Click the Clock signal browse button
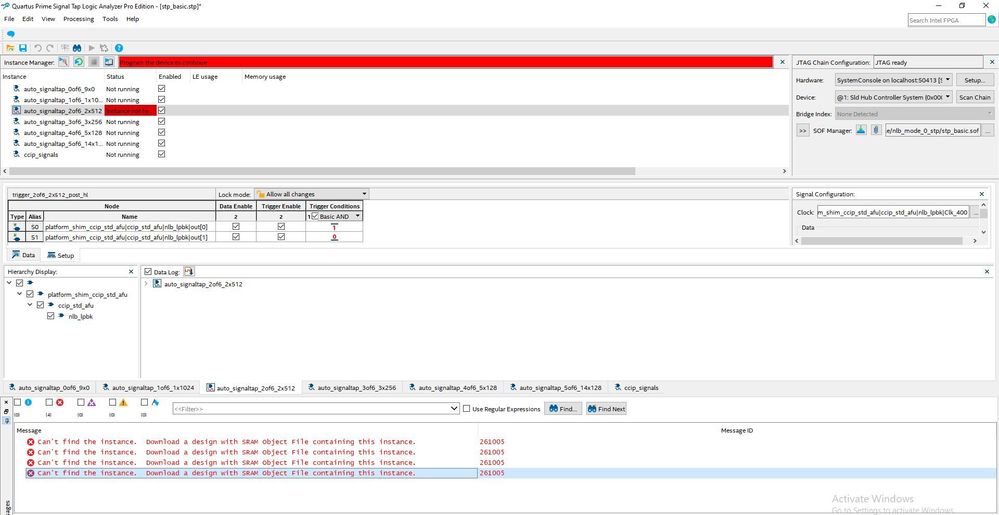 click(x=975, y=213)
